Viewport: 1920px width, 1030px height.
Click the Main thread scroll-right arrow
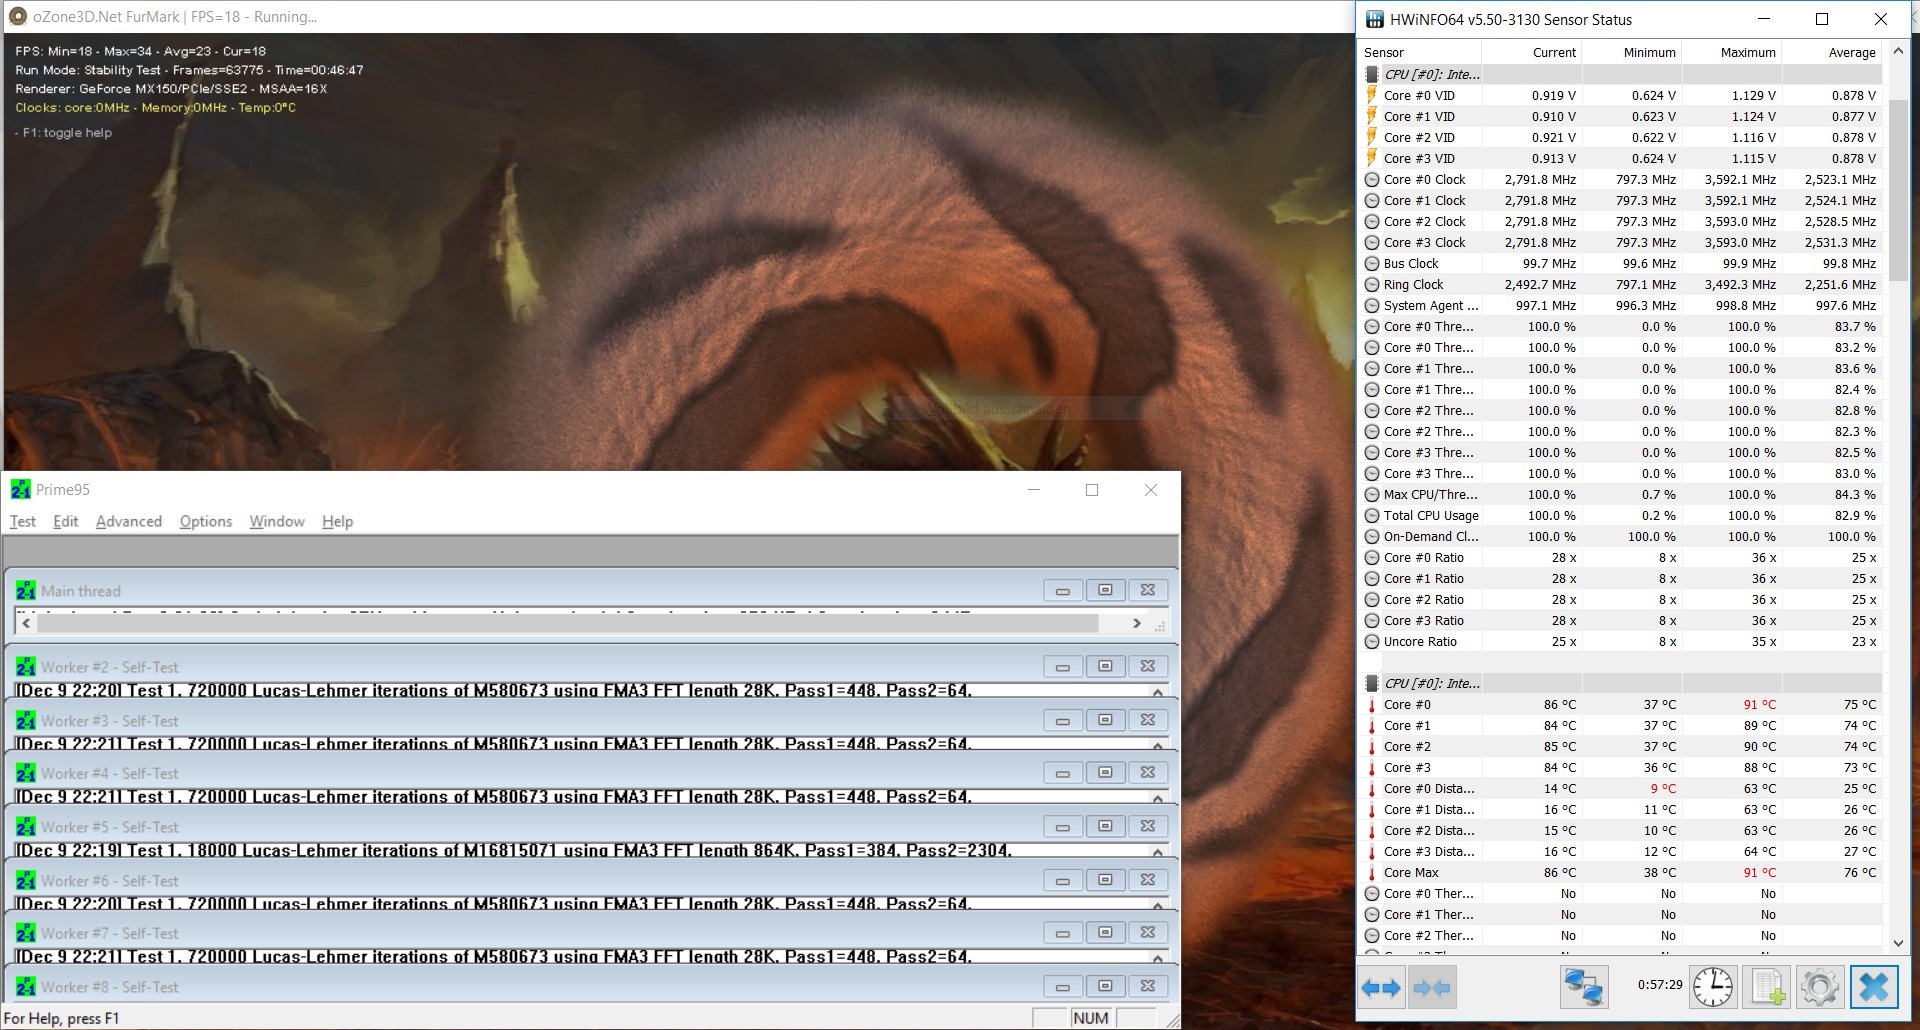1137,623
